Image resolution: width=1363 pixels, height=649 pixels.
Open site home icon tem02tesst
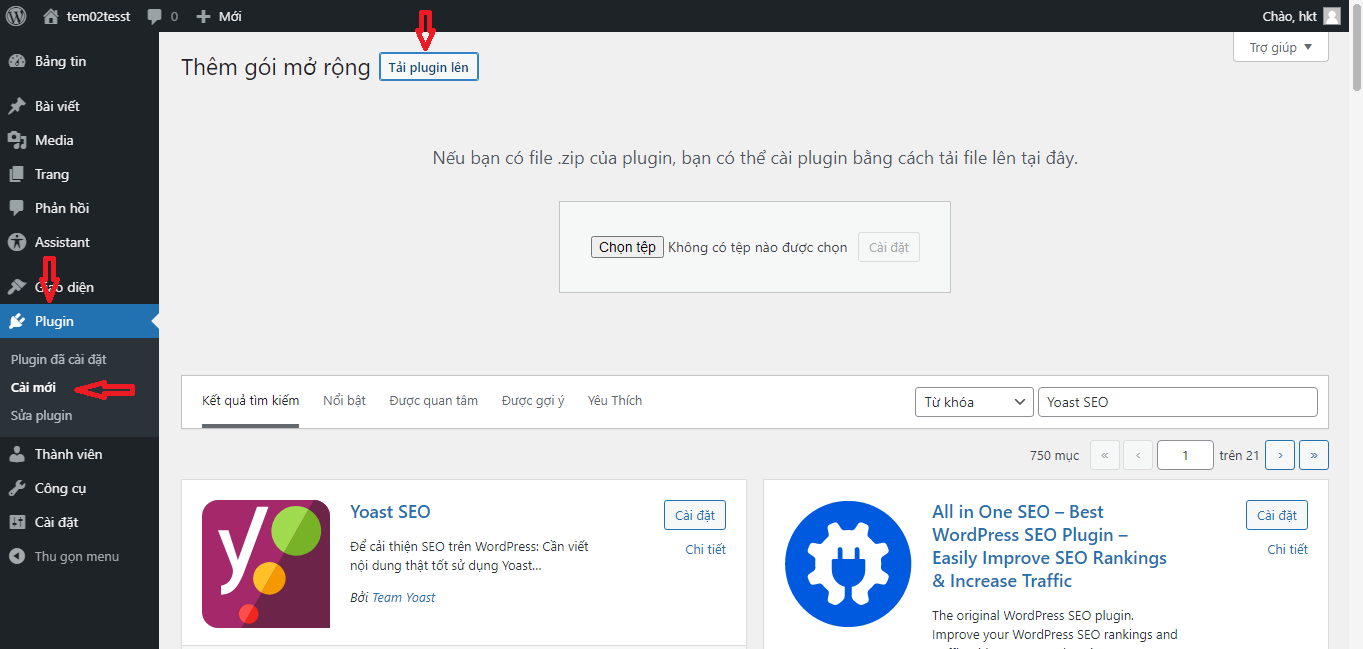point(51,16)
